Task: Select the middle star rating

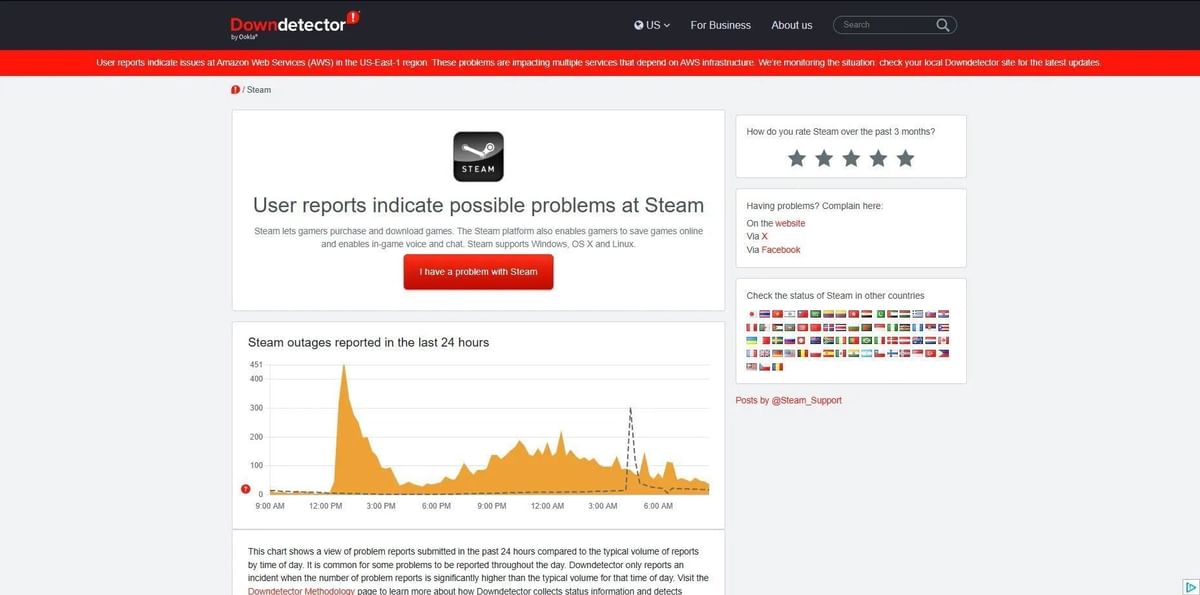Action: (851, 157)
